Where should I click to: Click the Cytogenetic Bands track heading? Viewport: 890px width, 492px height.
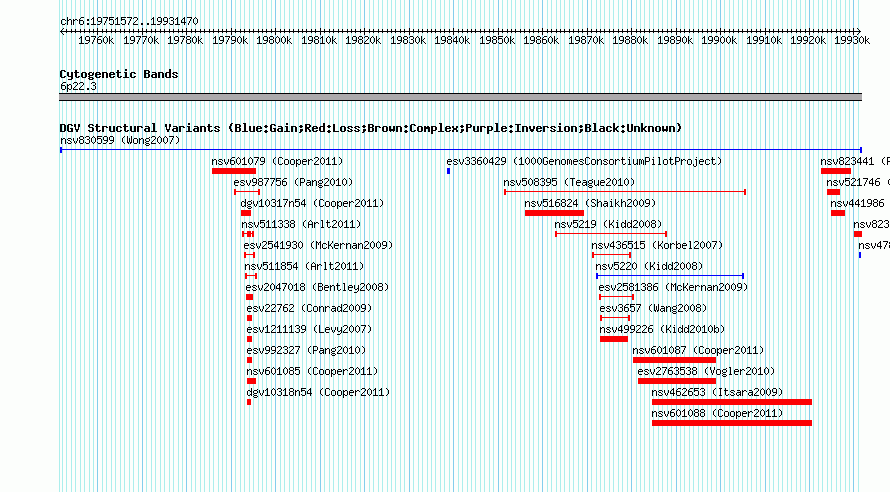[x=119, y=74]
